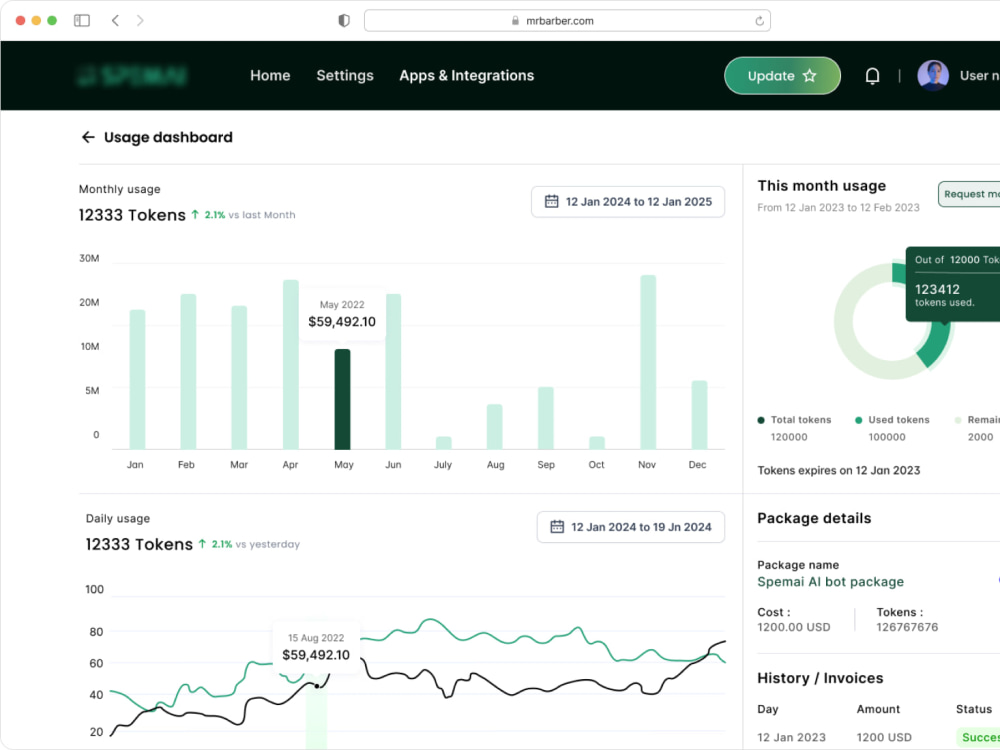Select the short Oct bar
1000x750 pixels.
(x=597, y=443)
